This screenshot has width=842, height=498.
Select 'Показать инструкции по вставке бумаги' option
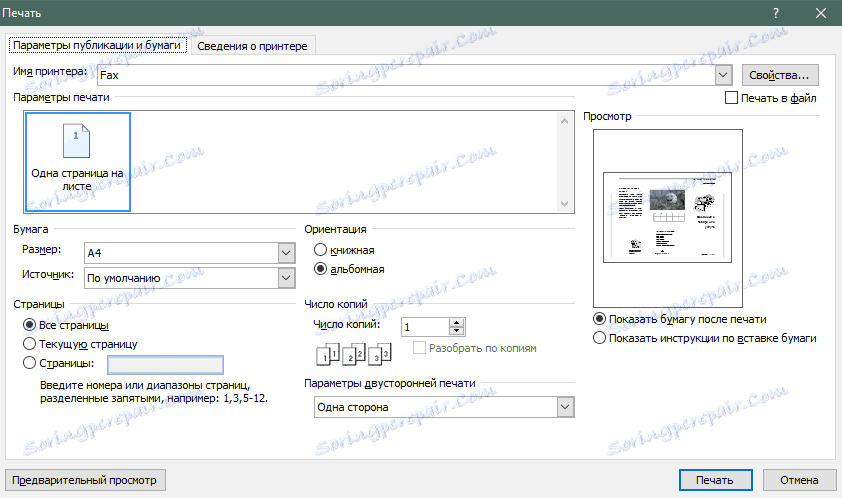pos(599,338)
